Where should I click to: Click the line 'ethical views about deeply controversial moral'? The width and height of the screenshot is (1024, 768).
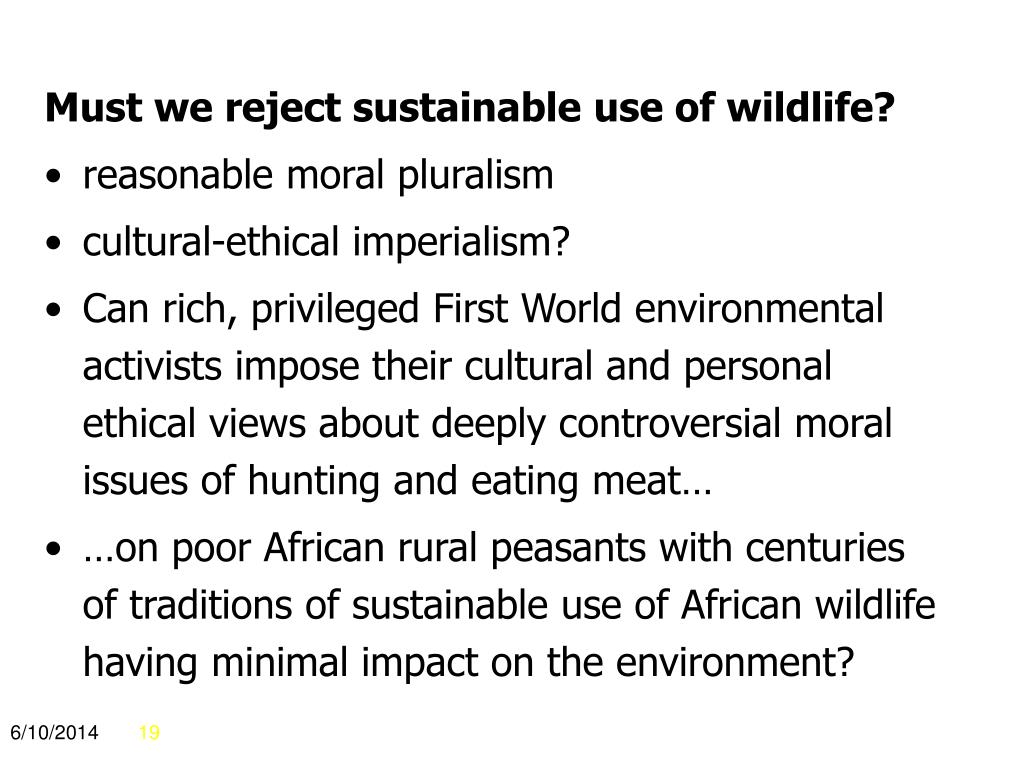click(487, 424)
